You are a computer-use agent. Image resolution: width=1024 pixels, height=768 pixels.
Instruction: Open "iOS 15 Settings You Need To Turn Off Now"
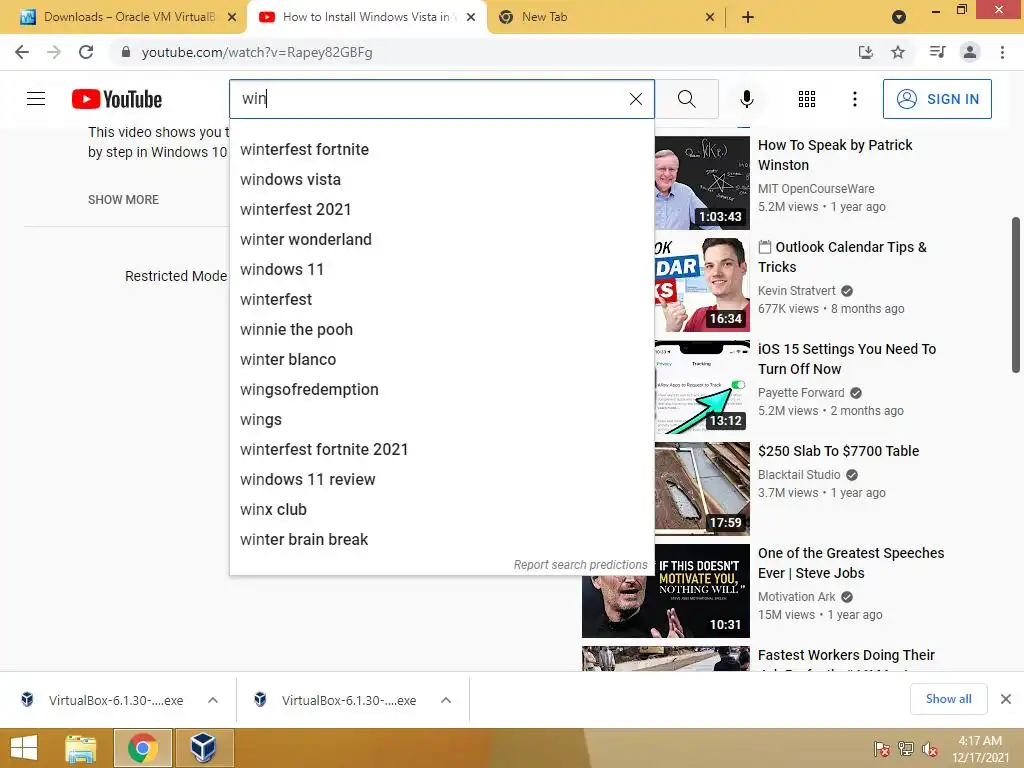coord(846,359)
